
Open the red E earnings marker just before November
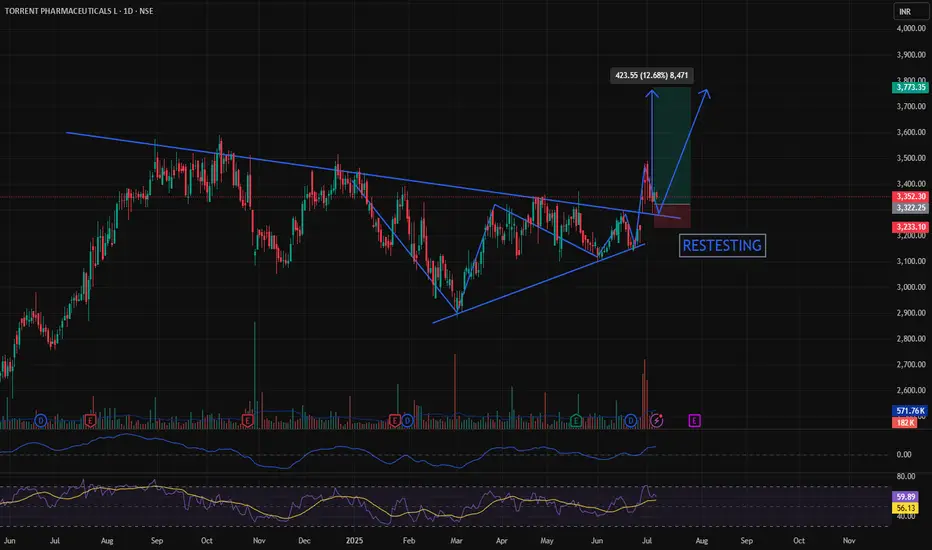pyautogui.click(x=247, y=421)
